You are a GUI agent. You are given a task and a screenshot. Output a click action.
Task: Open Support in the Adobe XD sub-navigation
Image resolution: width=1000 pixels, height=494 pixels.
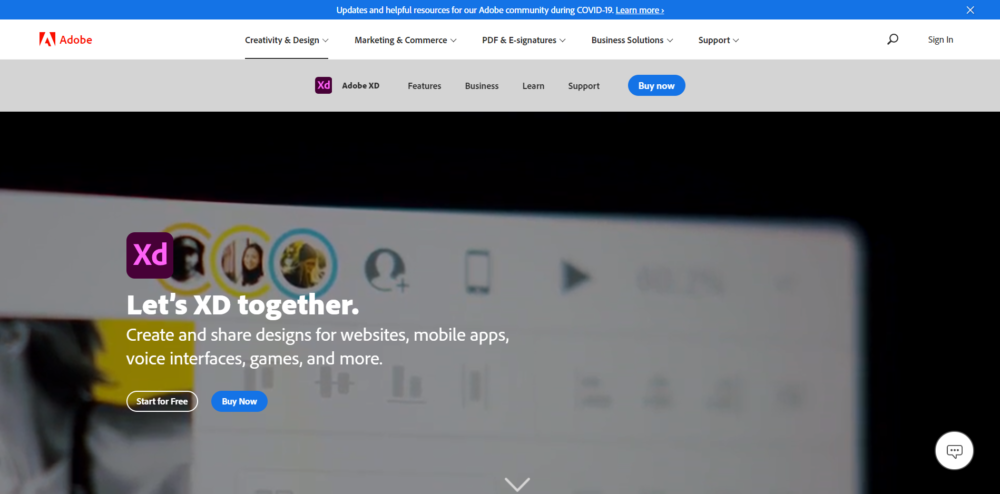584,86
